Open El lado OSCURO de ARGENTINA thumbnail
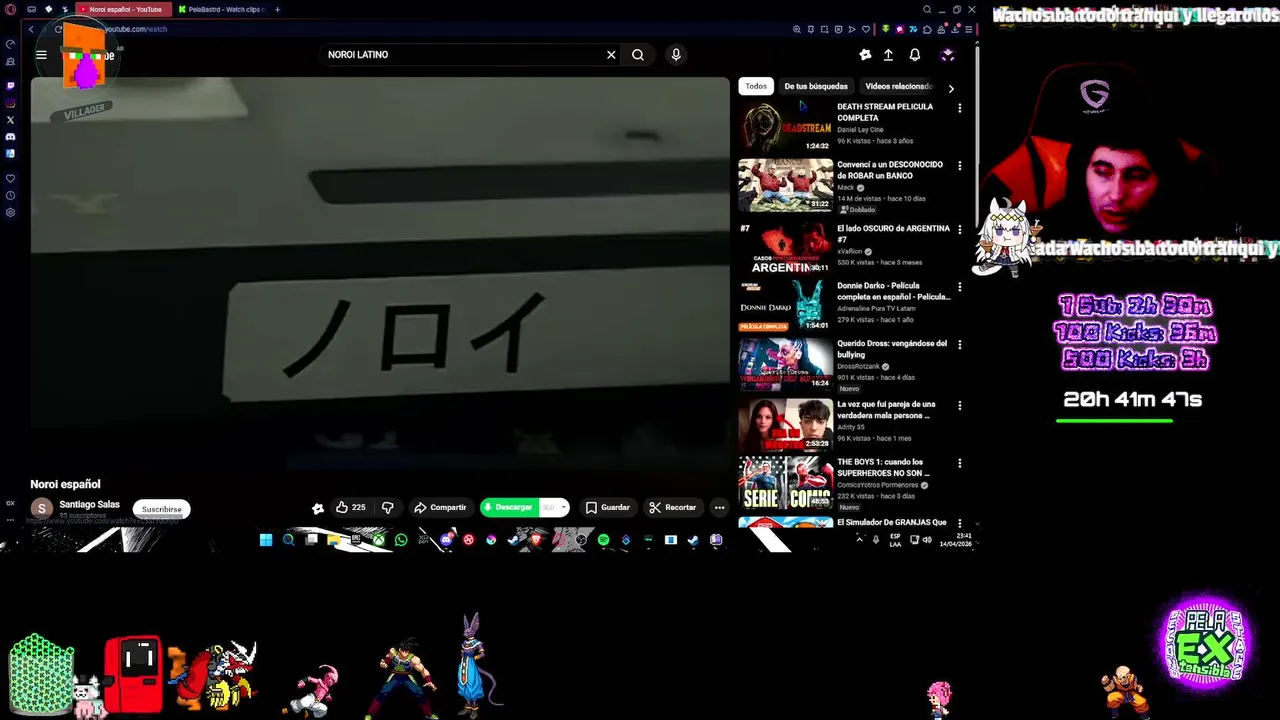 pyautogui.click(x=785, y=248)
